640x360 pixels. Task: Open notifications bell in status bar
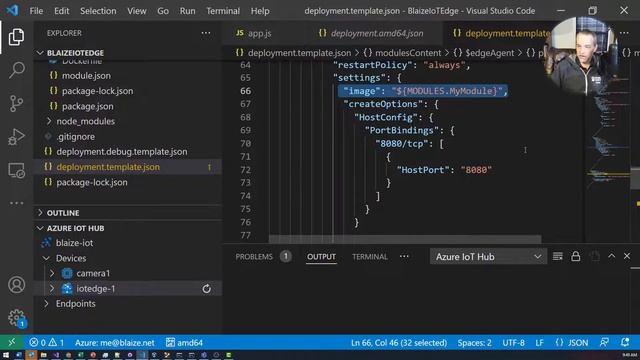(x=625, y=342)
